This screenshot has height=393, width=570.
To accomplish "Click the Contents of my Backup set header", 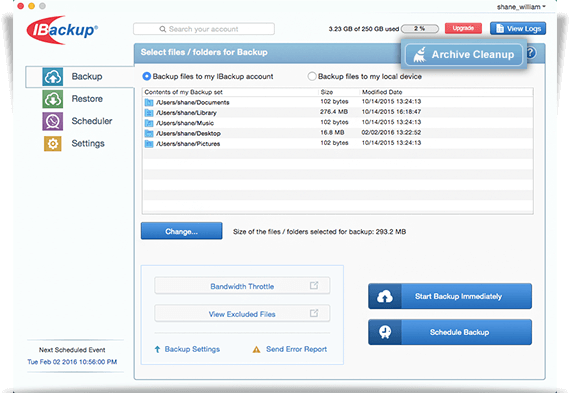I will coord(183,92).
